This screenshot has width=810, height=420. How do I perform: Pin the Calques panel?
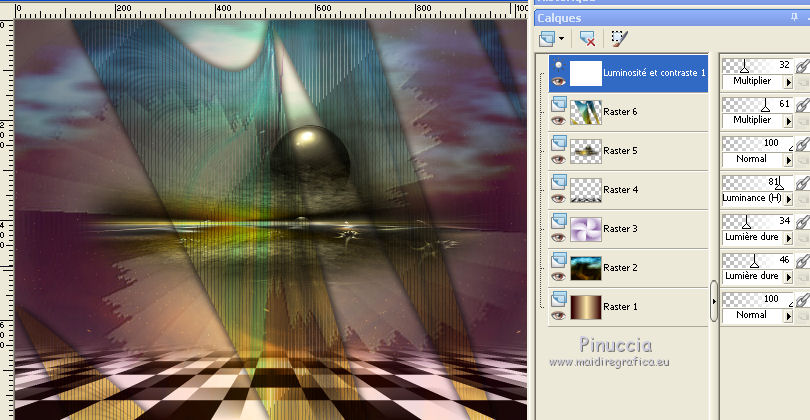click(794, 18)
